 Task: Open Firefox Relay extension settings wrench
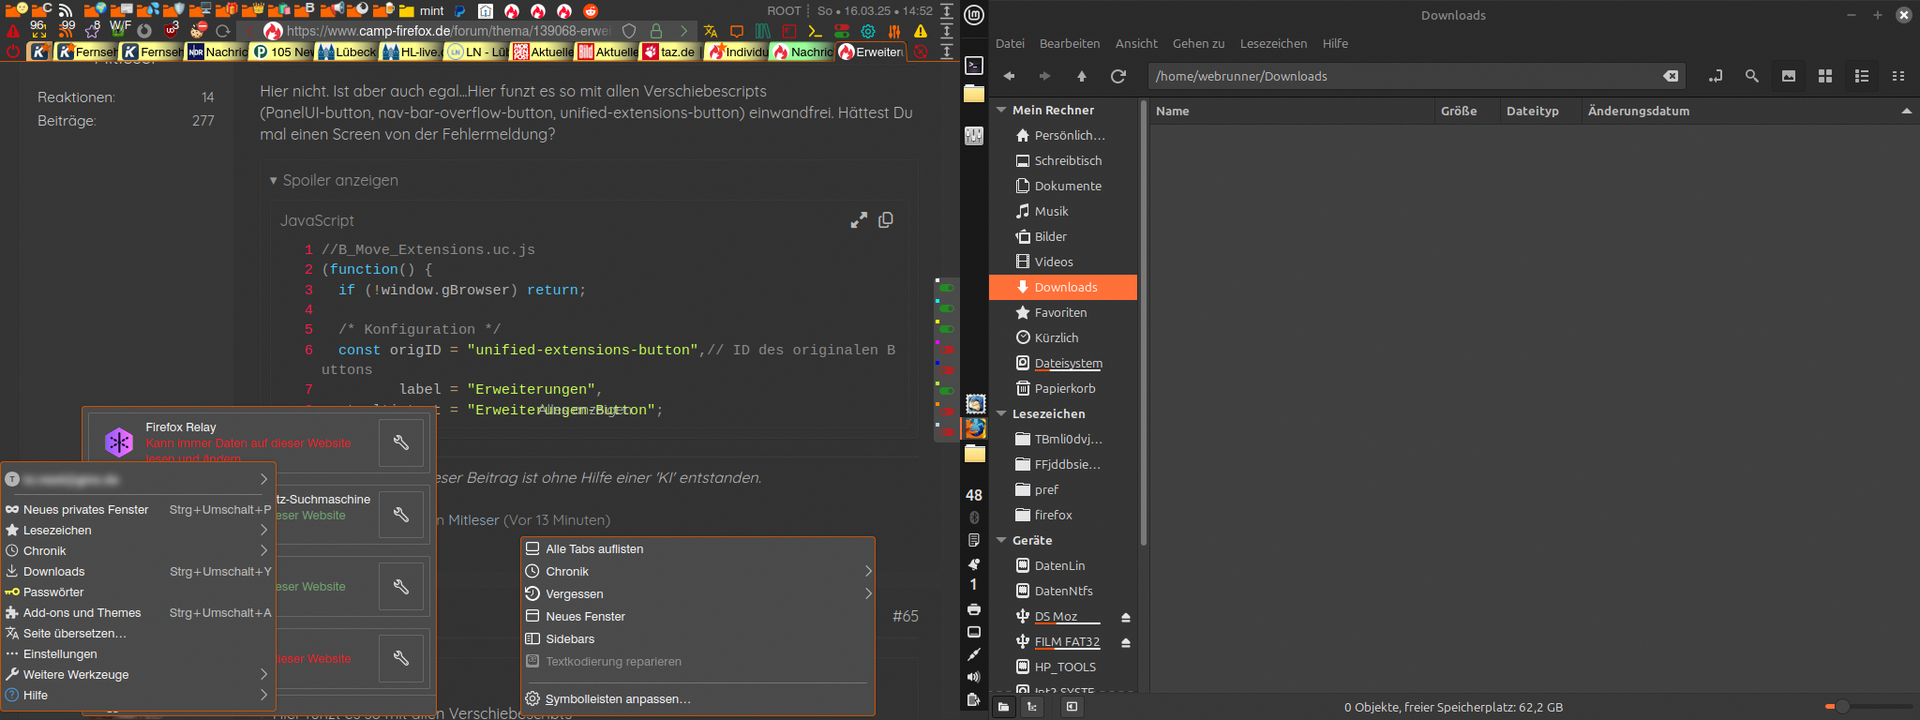click(401, 442)
